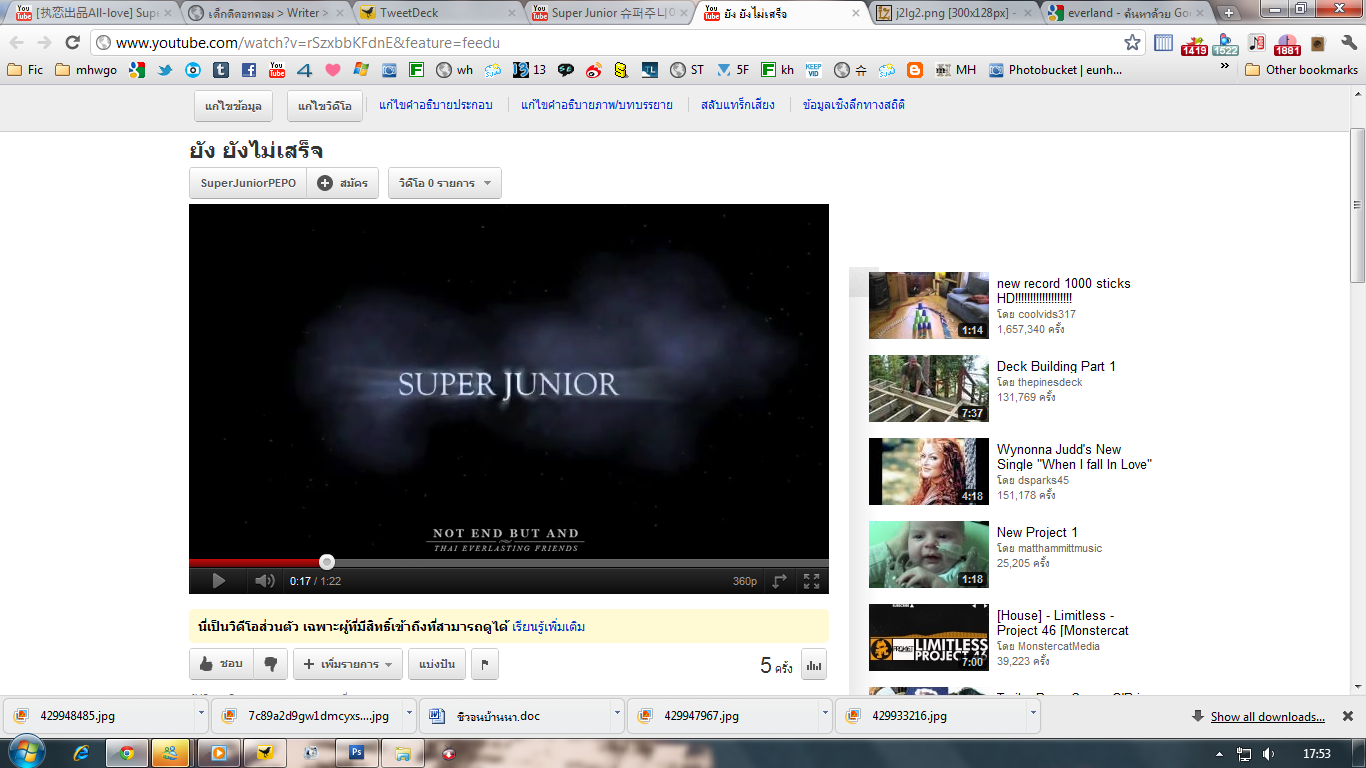Screen dimensions: 1366x768
Task: Open the 'new record 1000 sticks' video thumbnail
Action: pos(929,306)
